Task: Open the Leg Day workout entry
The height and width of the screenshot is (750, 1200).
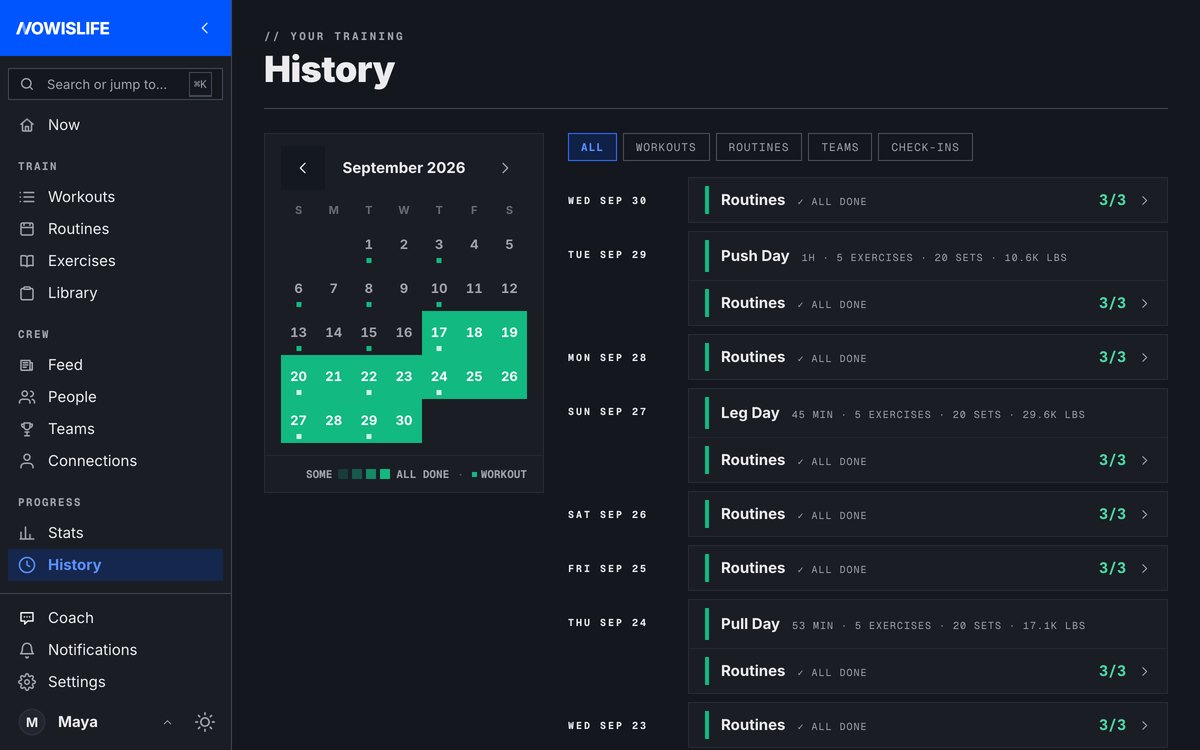Action: tap(928, 413)
